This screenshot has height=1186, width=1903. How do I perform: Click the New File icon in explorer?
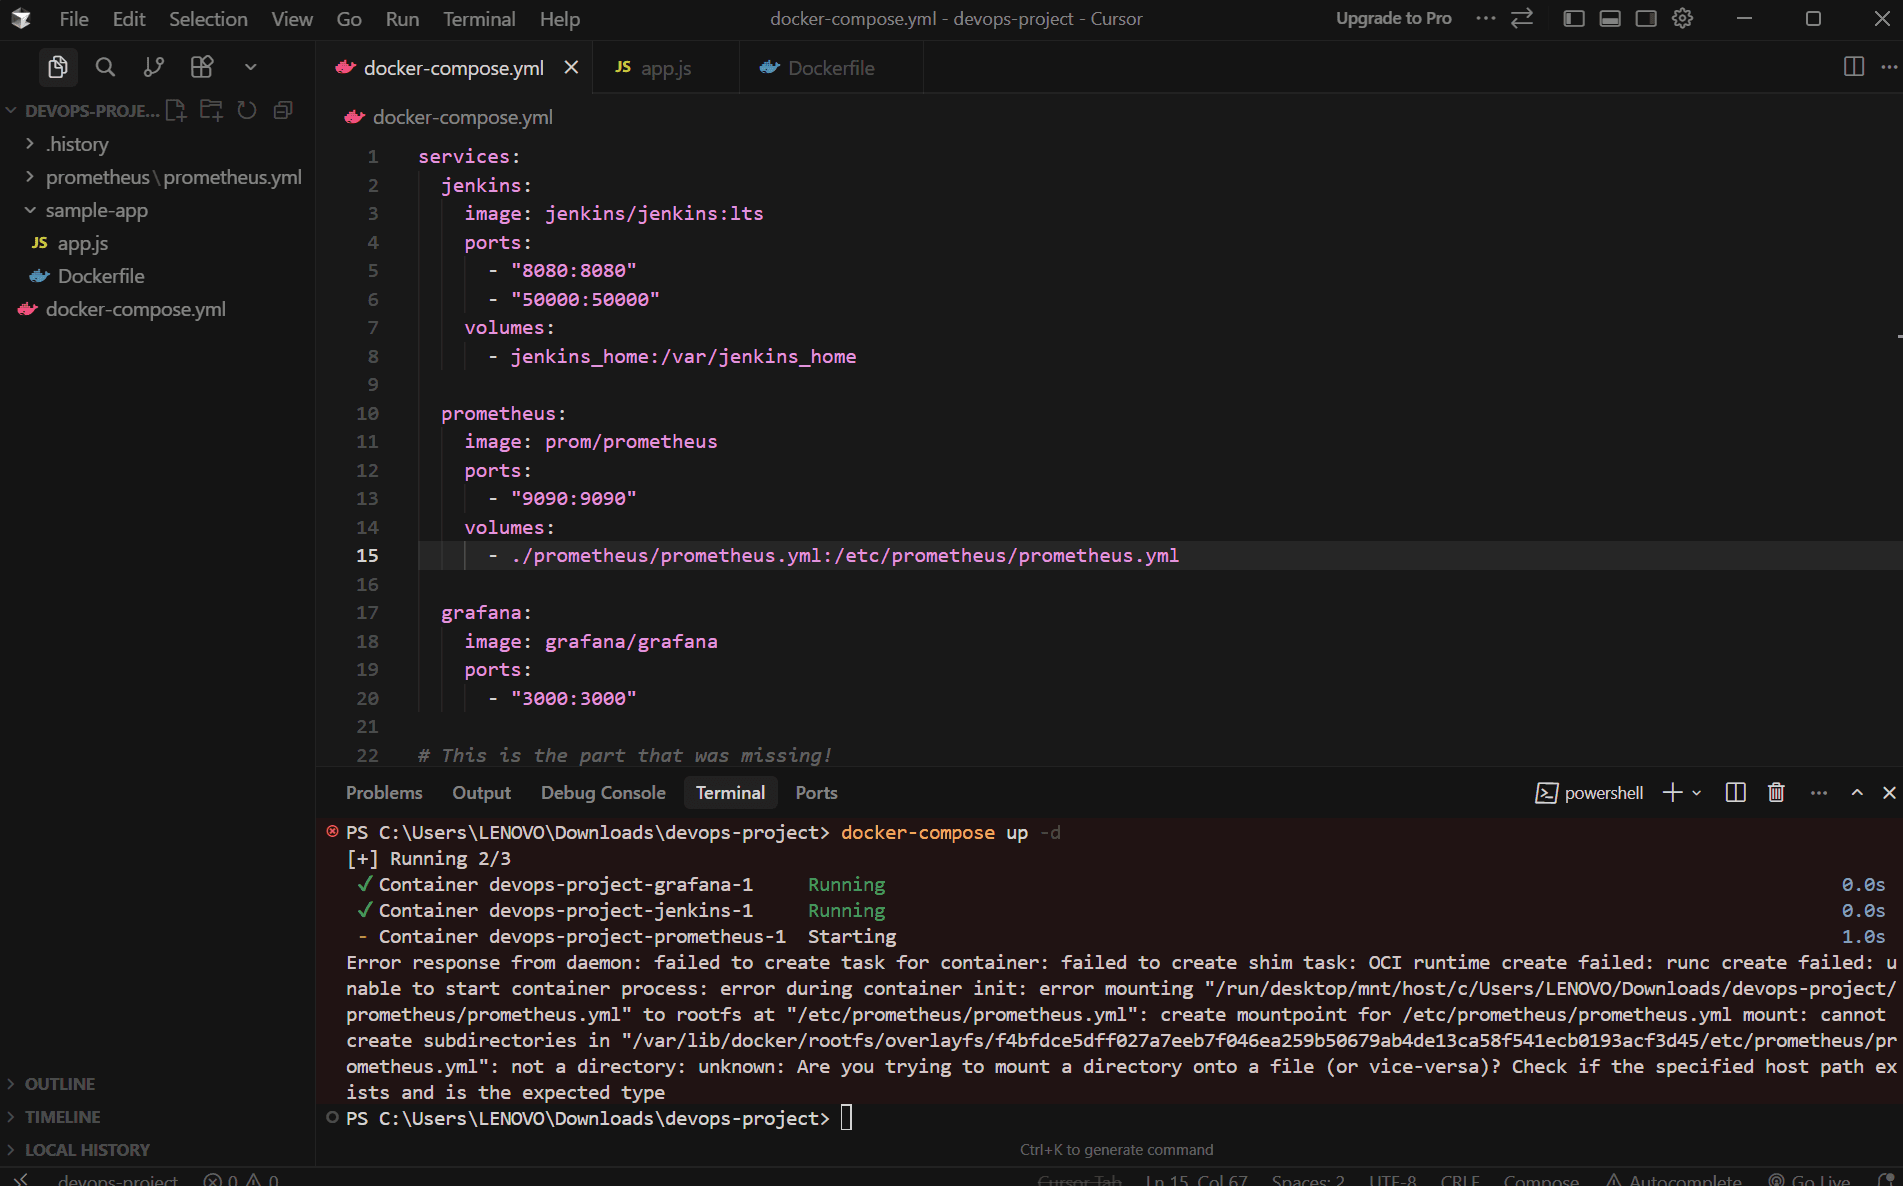tap(176, 111)
